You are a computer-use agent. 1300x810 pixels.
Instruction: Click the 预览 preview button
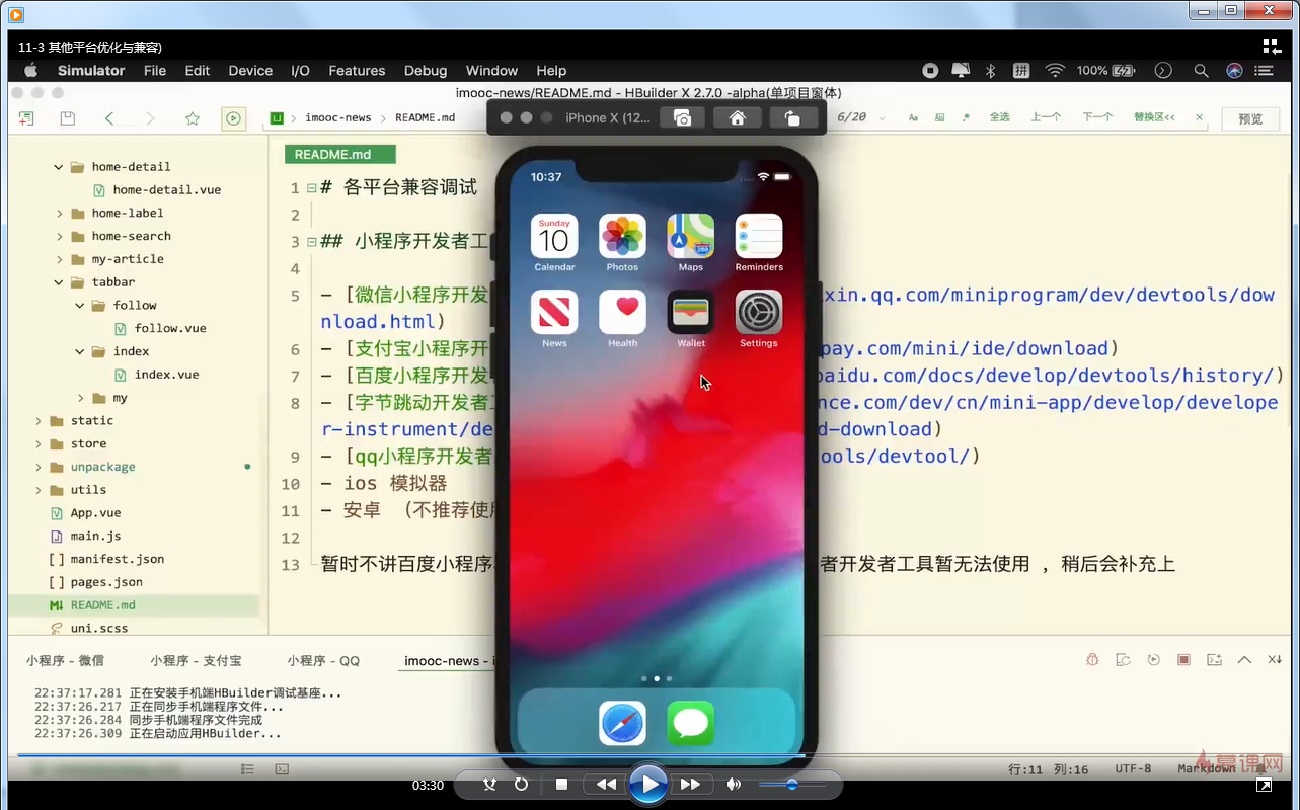pyautogui.click(x=1251, y=118)
